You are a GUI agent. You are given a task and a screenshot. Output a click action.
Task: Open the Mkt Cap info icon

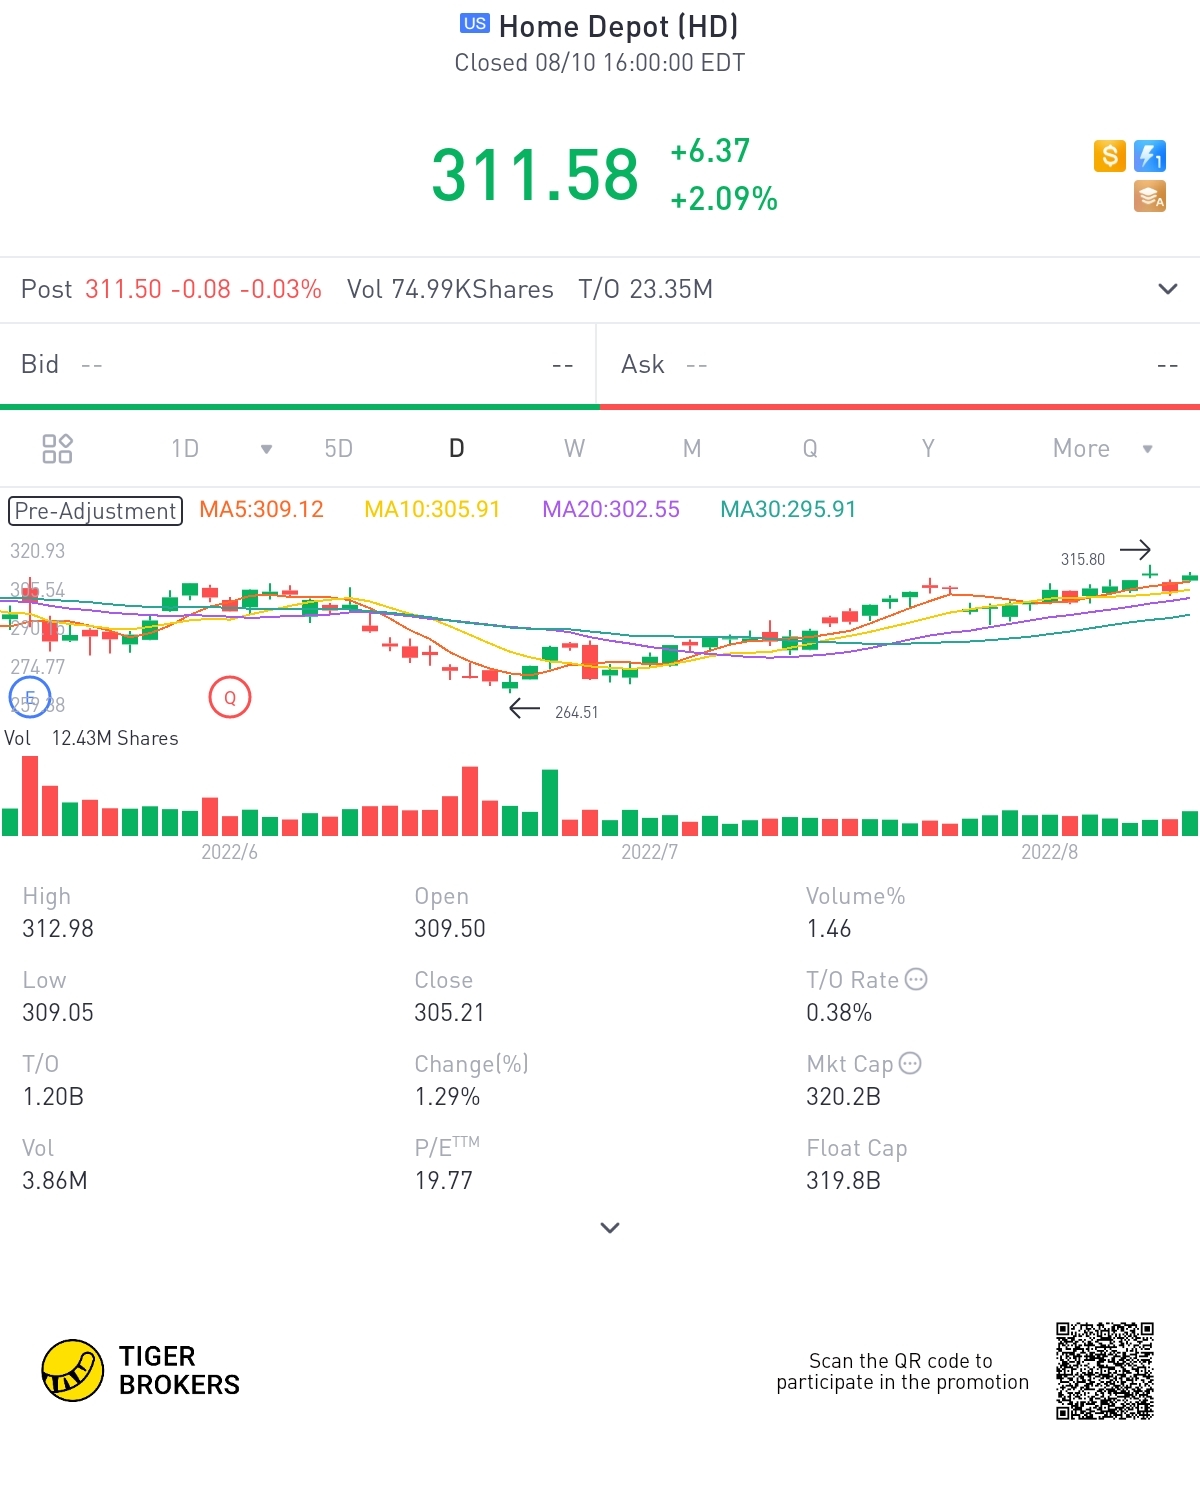tap(910, 1063)
